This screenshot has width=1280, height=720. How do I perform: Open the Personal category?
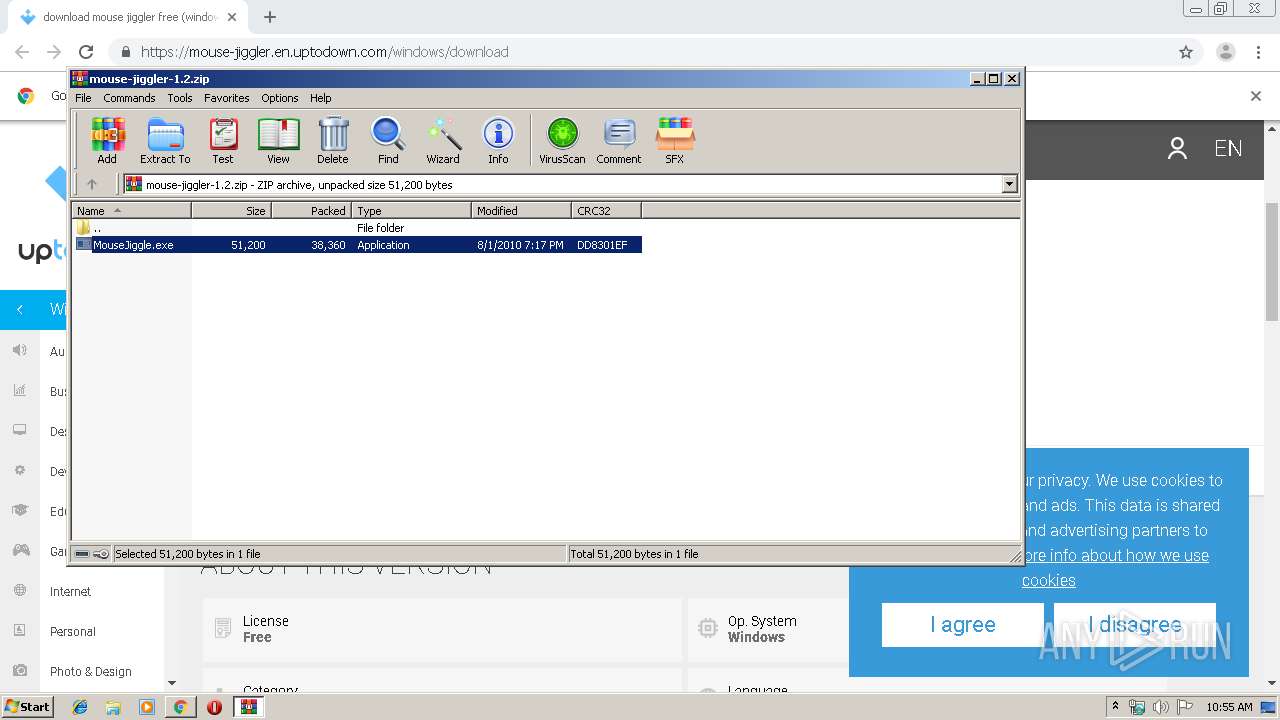73,632
